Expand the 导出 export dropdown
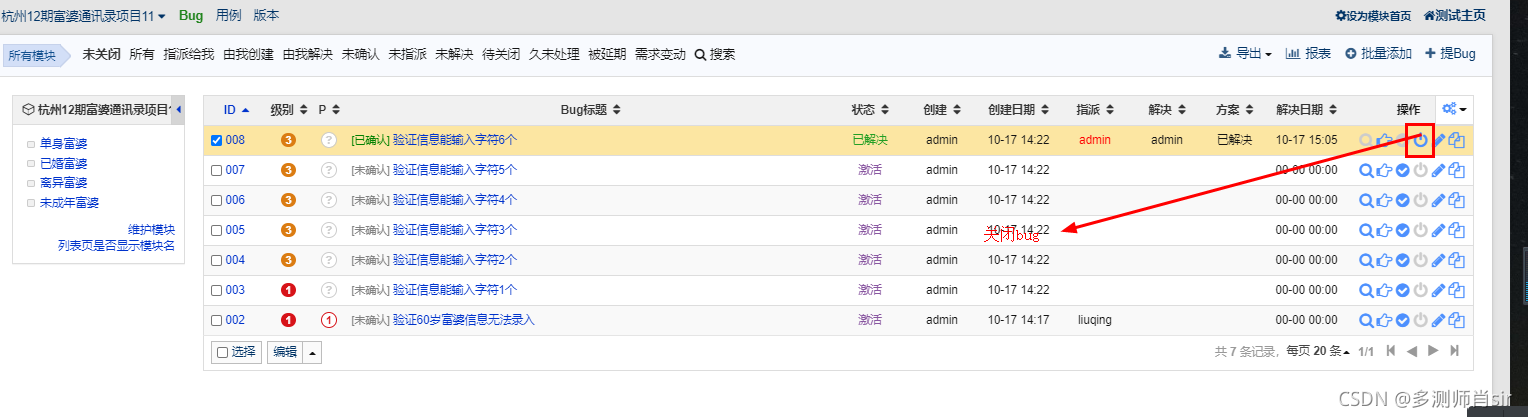The height and width of the screenshot is (417, 1528). pos(1245,54)
